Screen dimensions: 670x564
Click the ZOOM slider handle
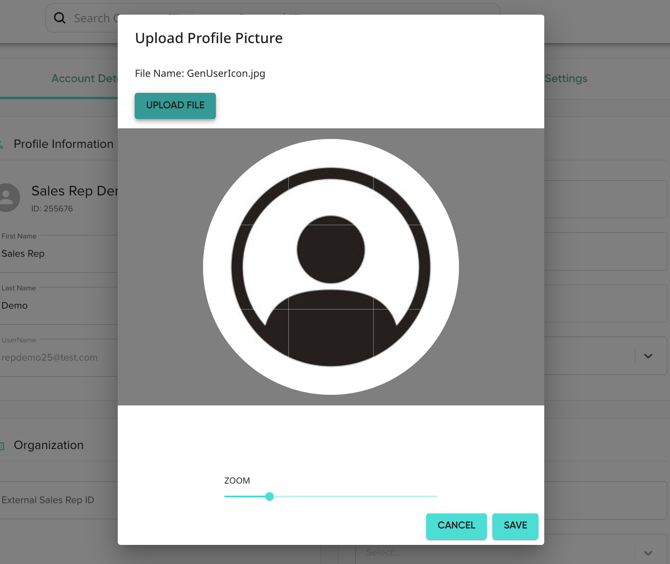[x=269, y=496]
